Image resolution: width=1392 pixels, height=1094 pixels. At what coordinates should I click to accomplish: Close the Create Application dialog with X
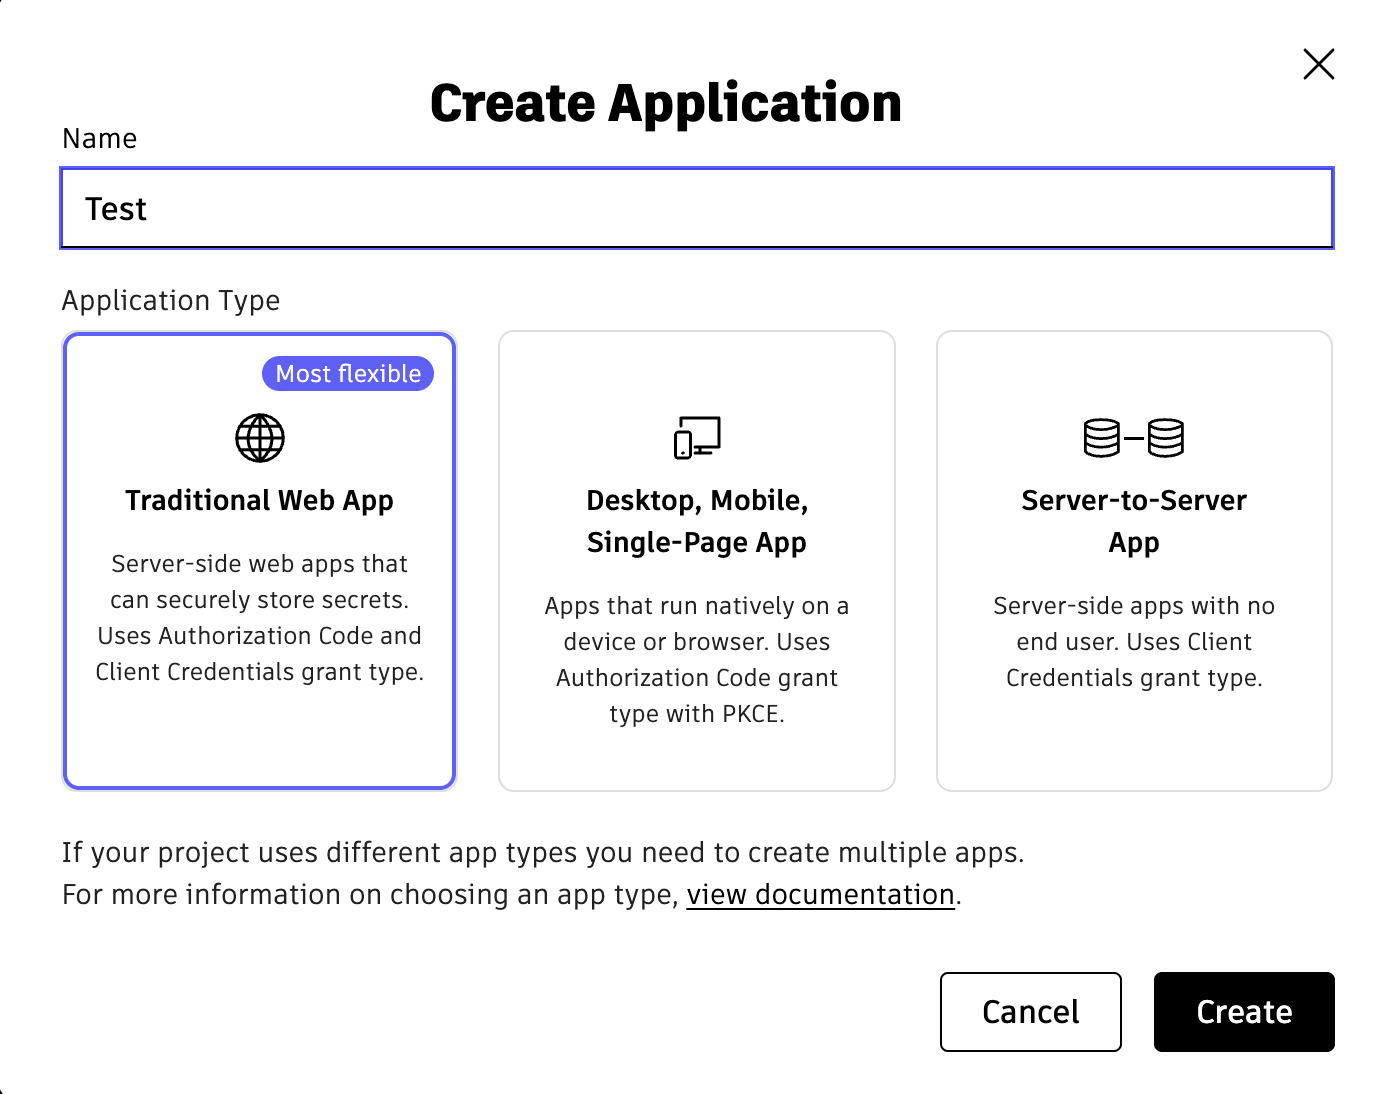click(x=1319, y=64)
